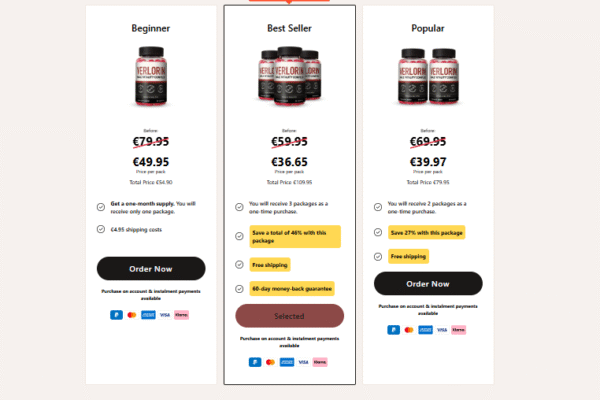Click PayPal icon in Beginner package
The image size is (600, 400).
coord(117,314)
